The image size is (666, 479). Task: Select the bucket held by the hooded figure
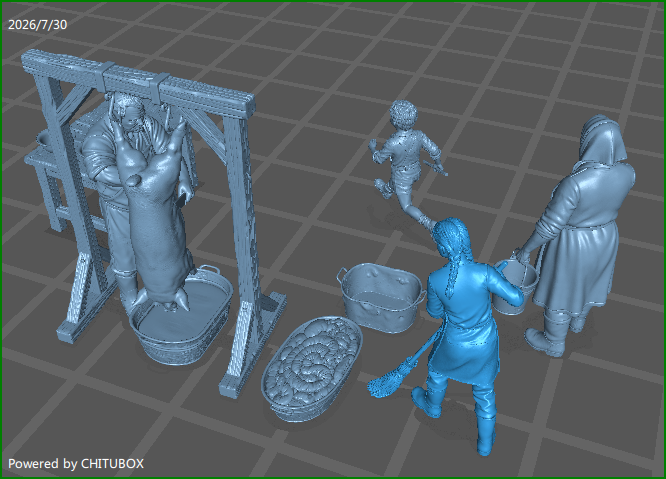(515, 286)
